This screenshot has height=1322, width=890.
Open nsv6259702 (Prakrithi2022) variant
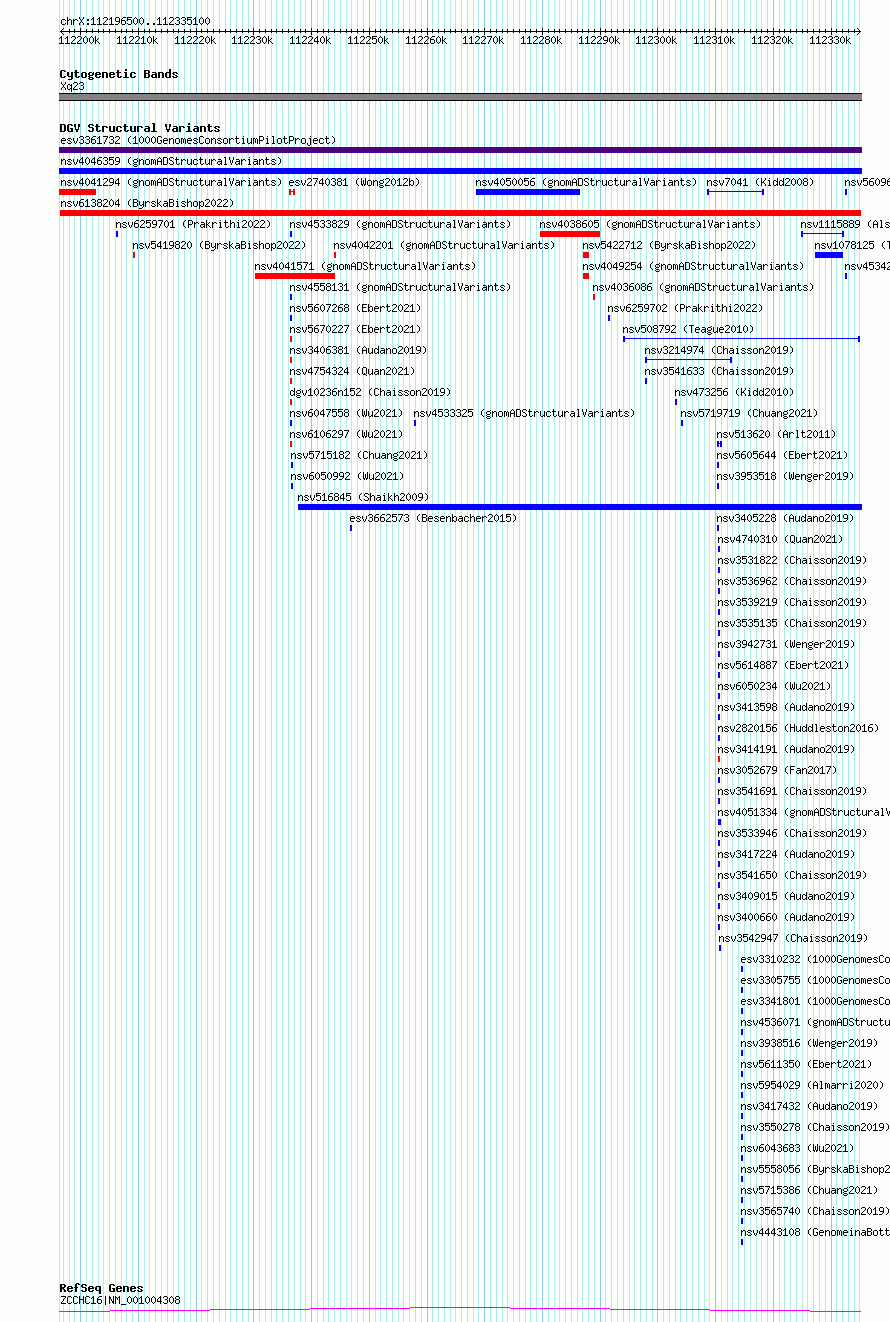685,309
